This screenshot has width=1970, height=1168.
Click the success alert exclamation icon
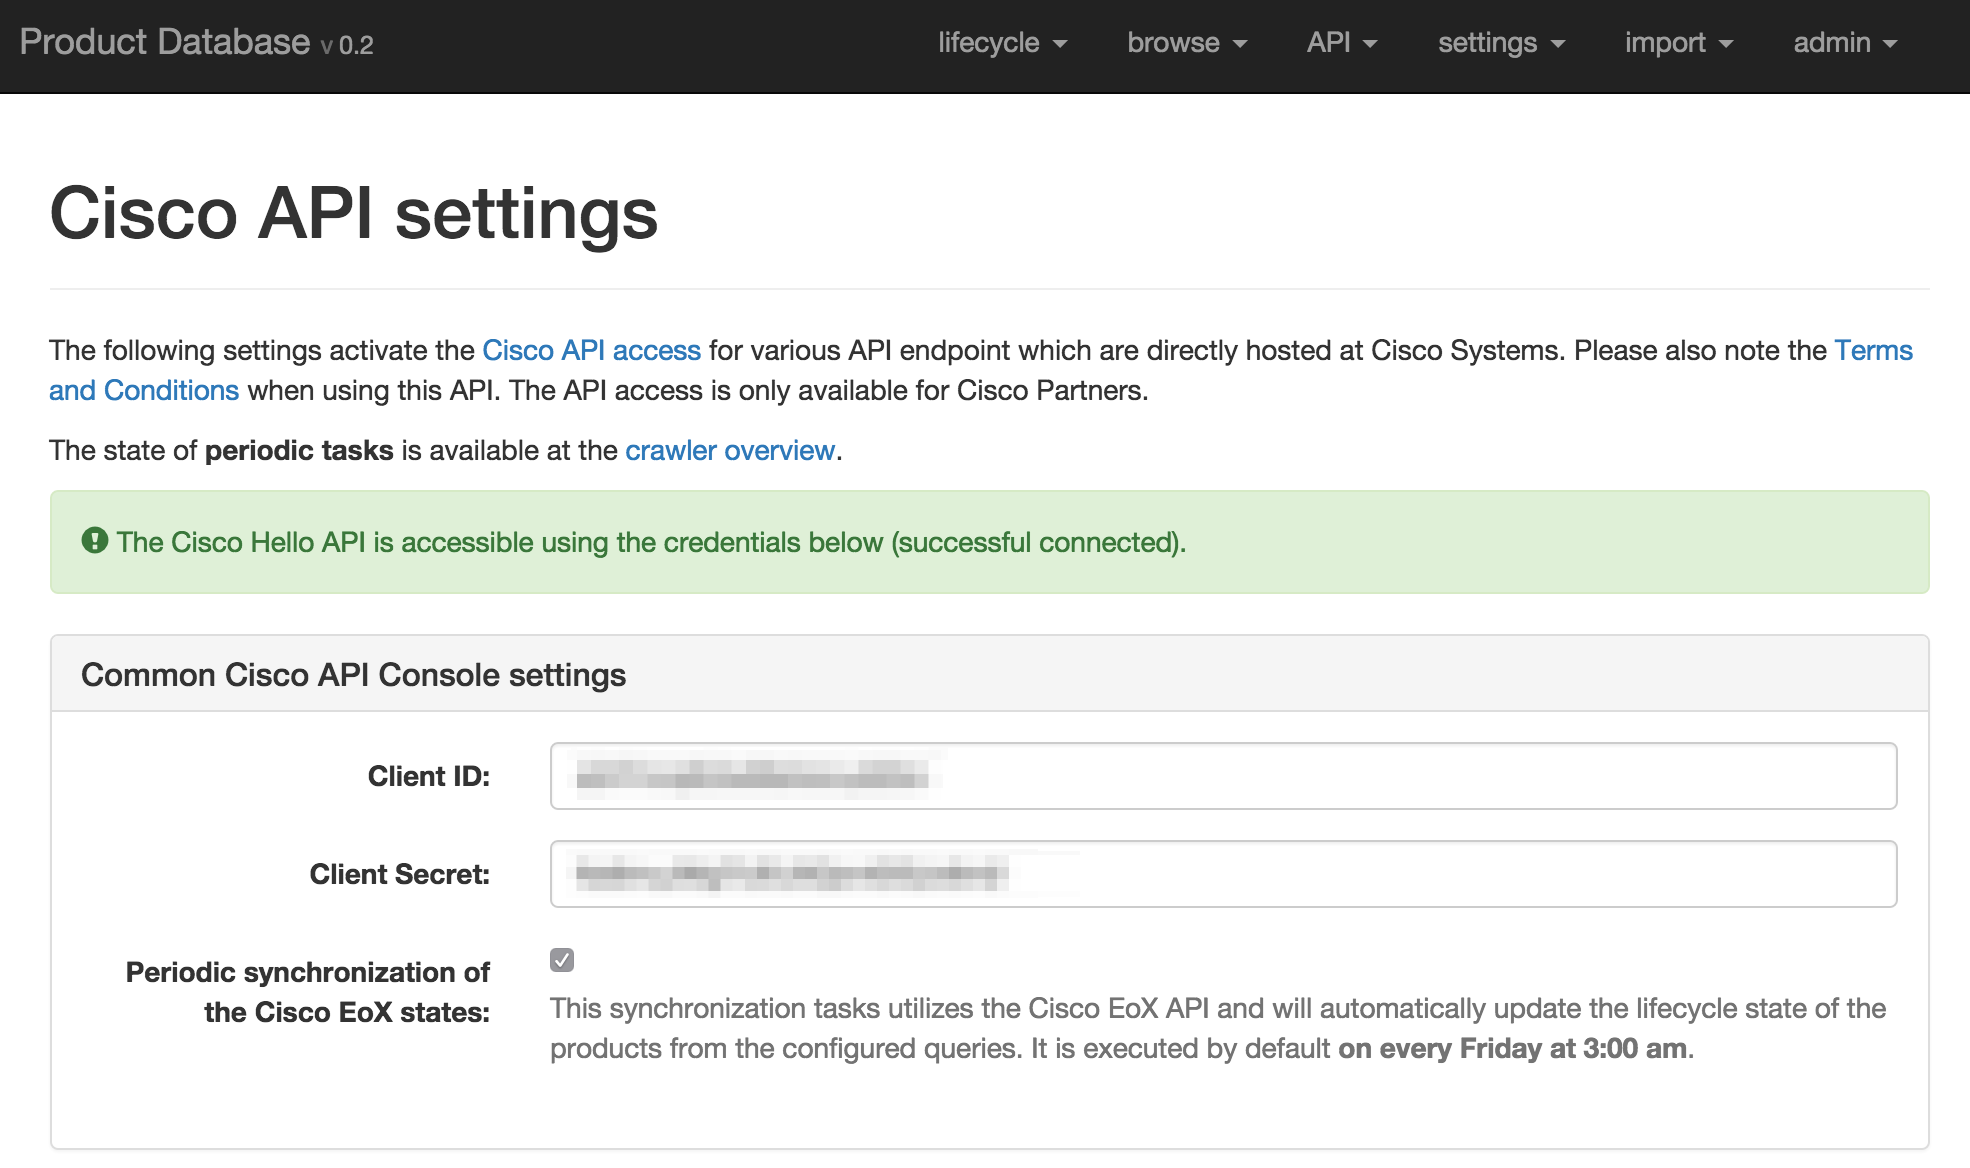pos(95,541)
